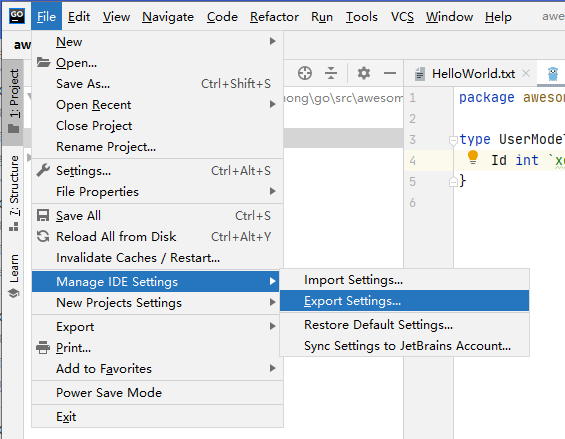
Task: Click the Structure icon in left sidebar
Action: point(14,227)
